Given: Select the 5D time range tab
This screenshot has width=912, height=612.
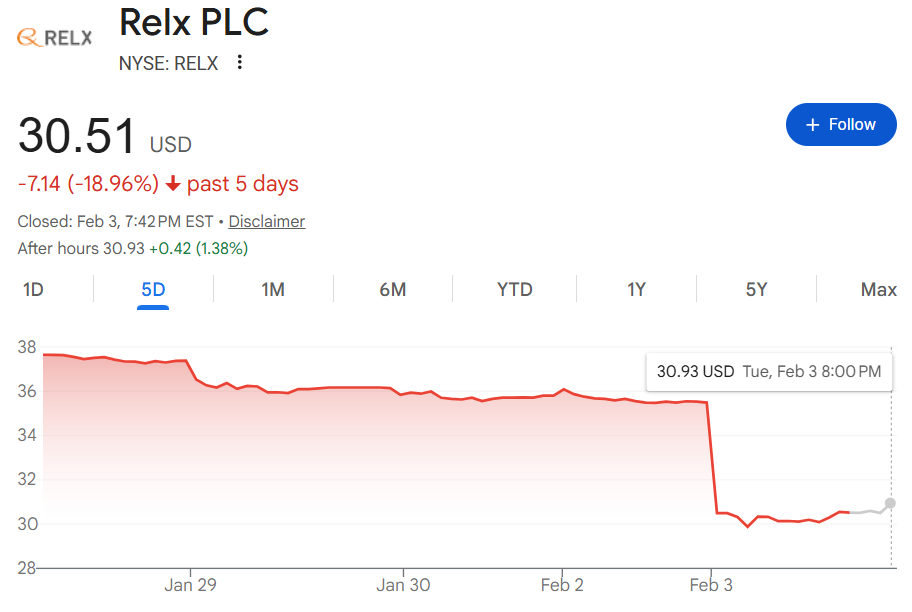Looking at the screenshot, I should pos(153,290).
